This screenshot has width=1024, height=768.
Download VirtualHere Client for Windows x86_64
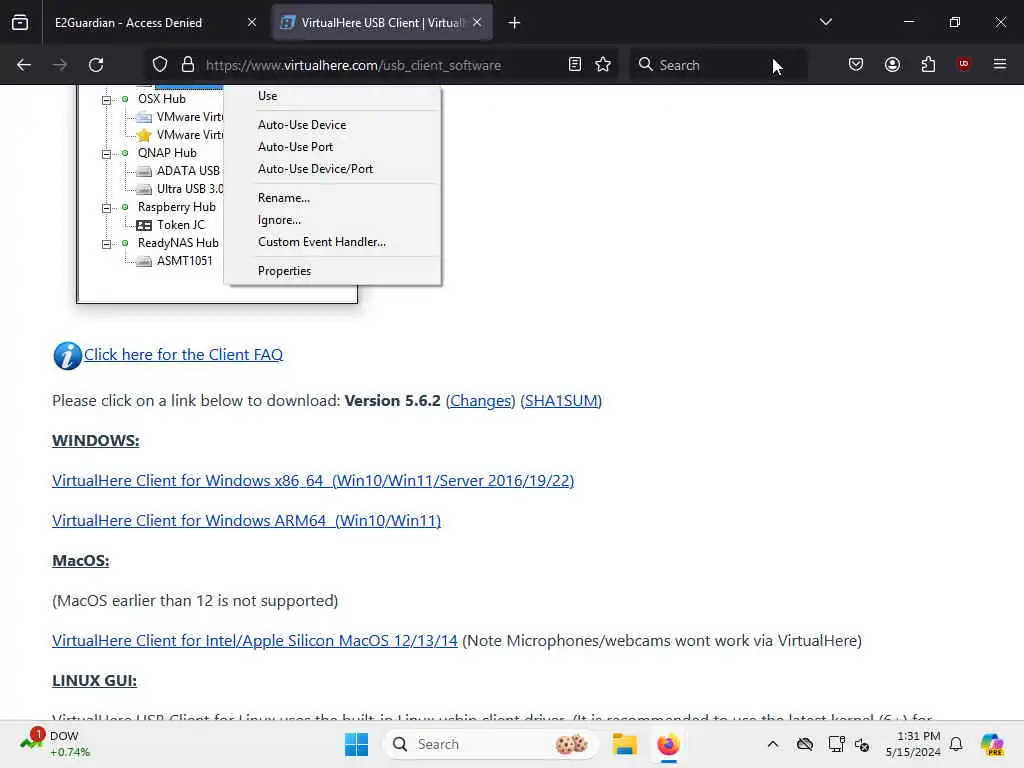coord(313,481)
